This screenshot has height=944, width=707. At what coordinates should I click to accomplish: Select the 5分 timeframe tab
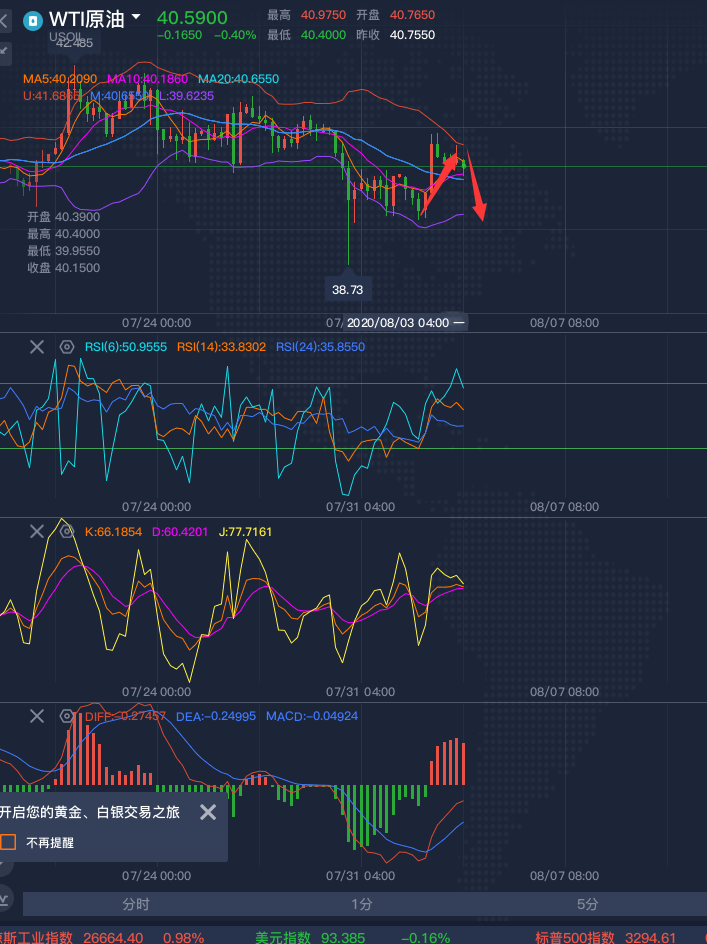[x=588, y=904]
